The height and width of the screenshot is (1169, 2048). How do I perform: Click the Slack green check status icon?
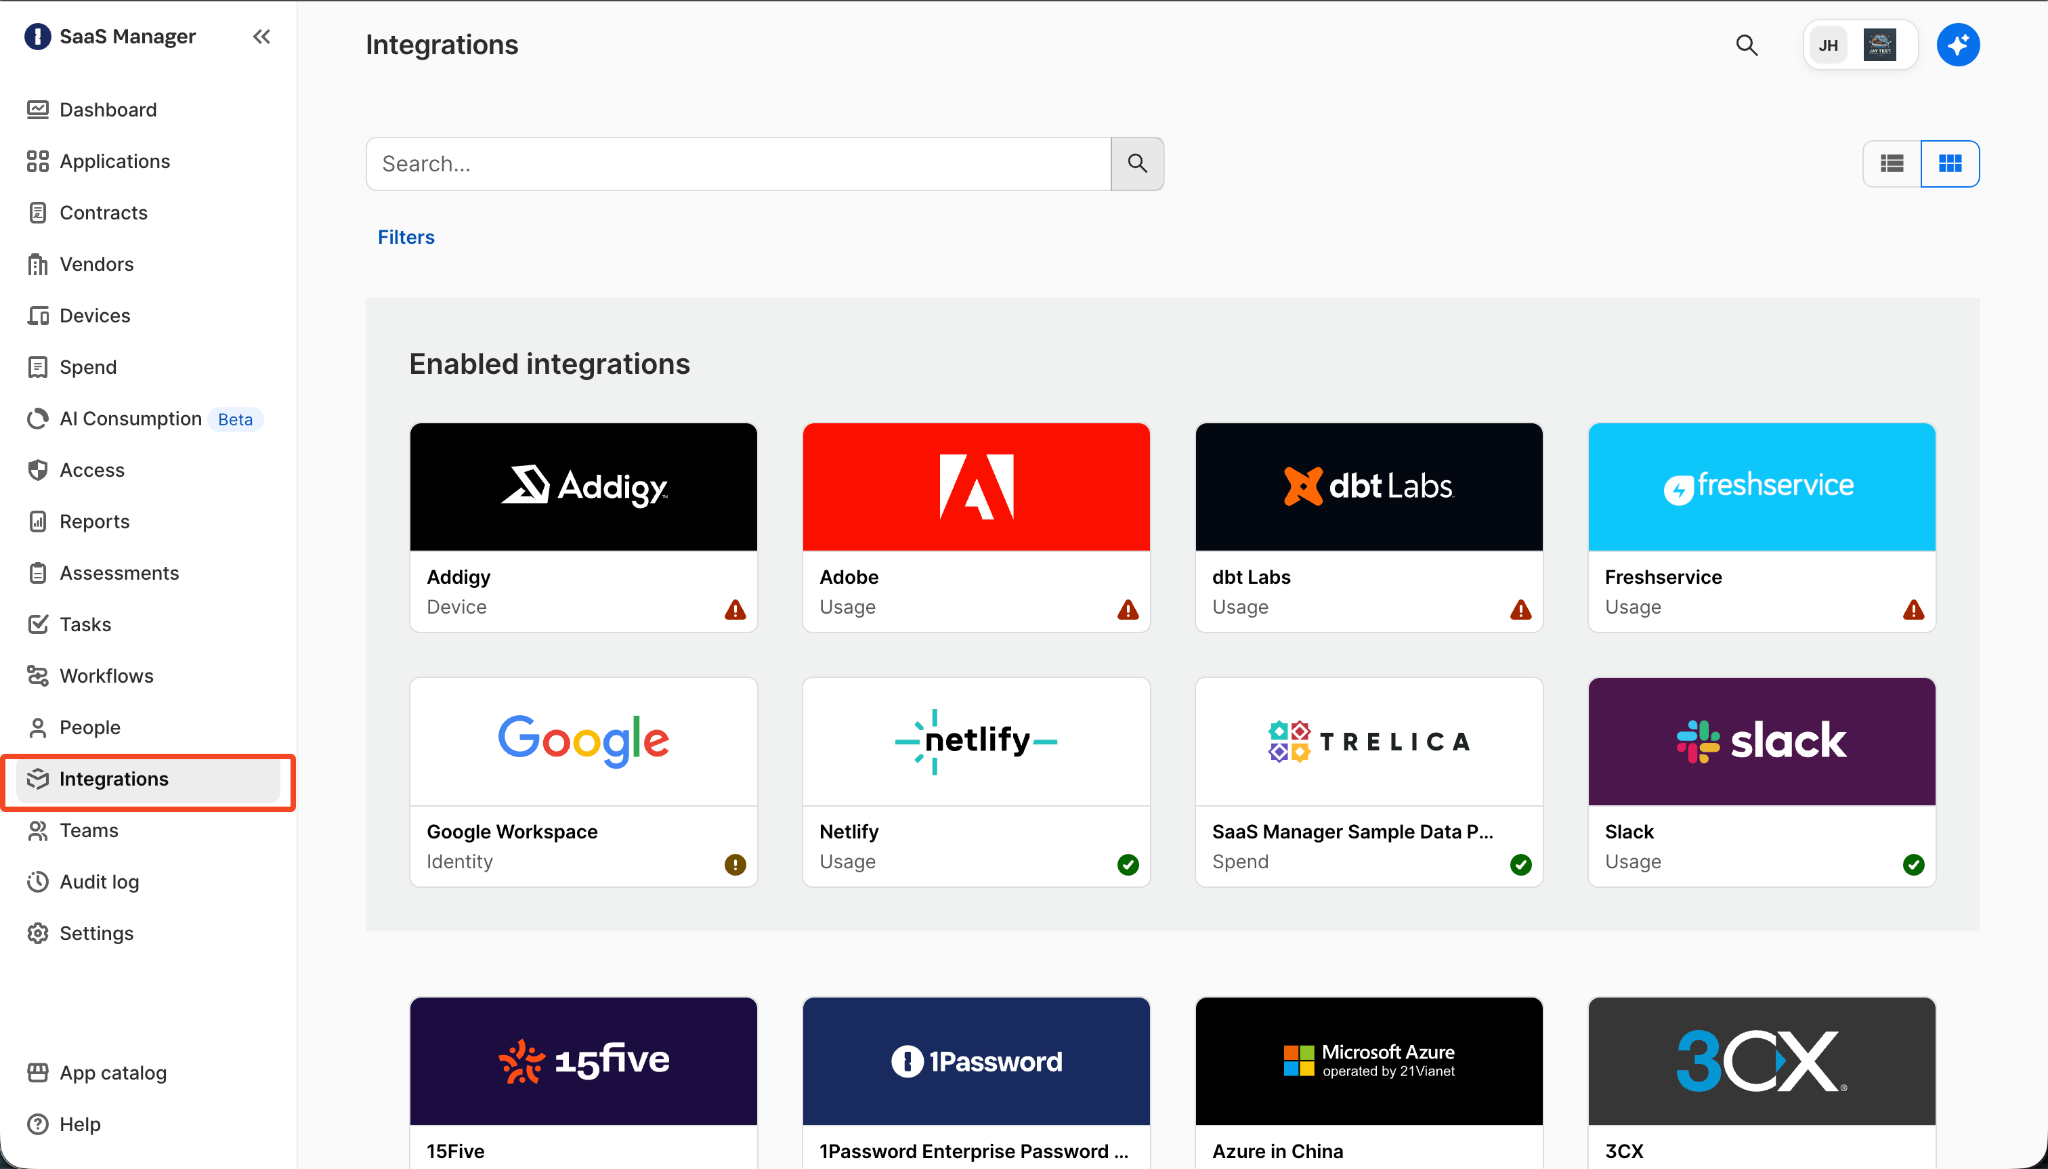1914,865
